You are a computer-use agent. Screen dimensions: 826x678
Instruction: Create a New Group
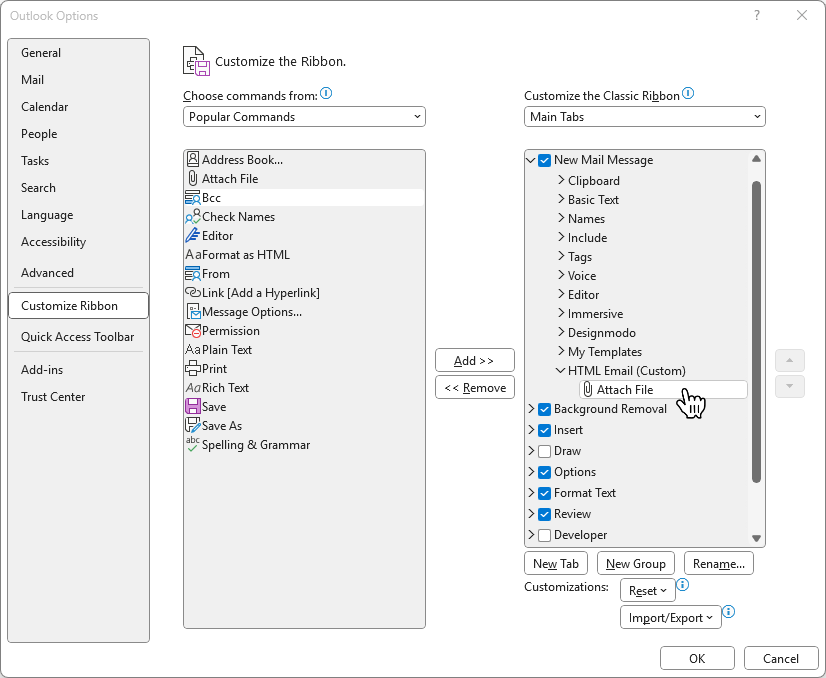coord(635,564)
